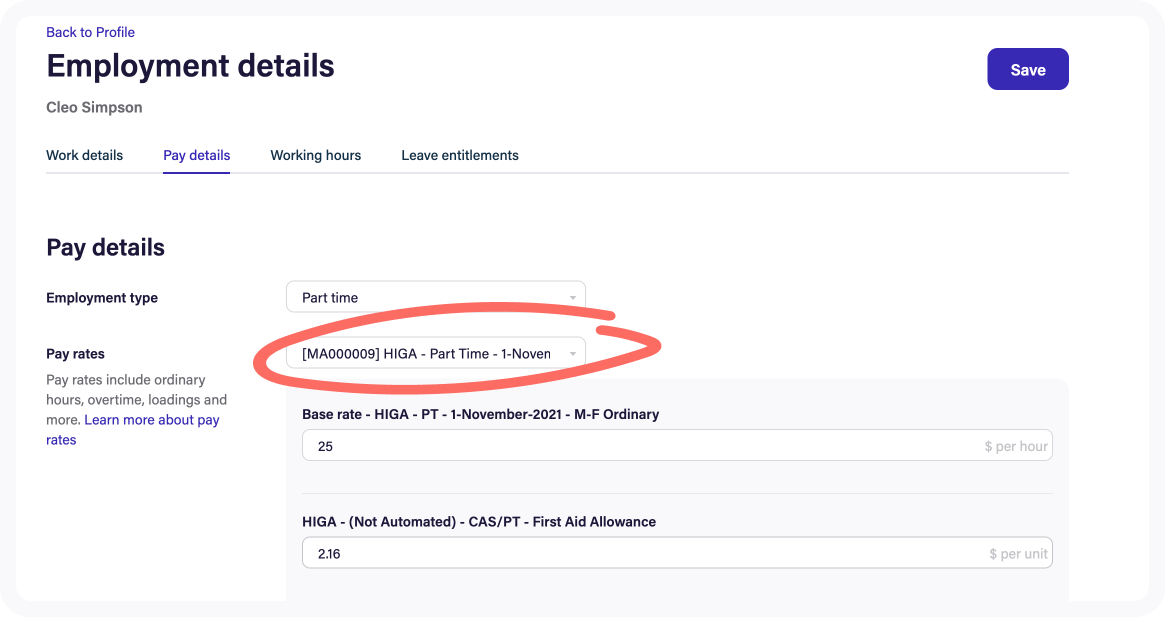
Task: Click the Pay rates section label
Action: [75, 354]
